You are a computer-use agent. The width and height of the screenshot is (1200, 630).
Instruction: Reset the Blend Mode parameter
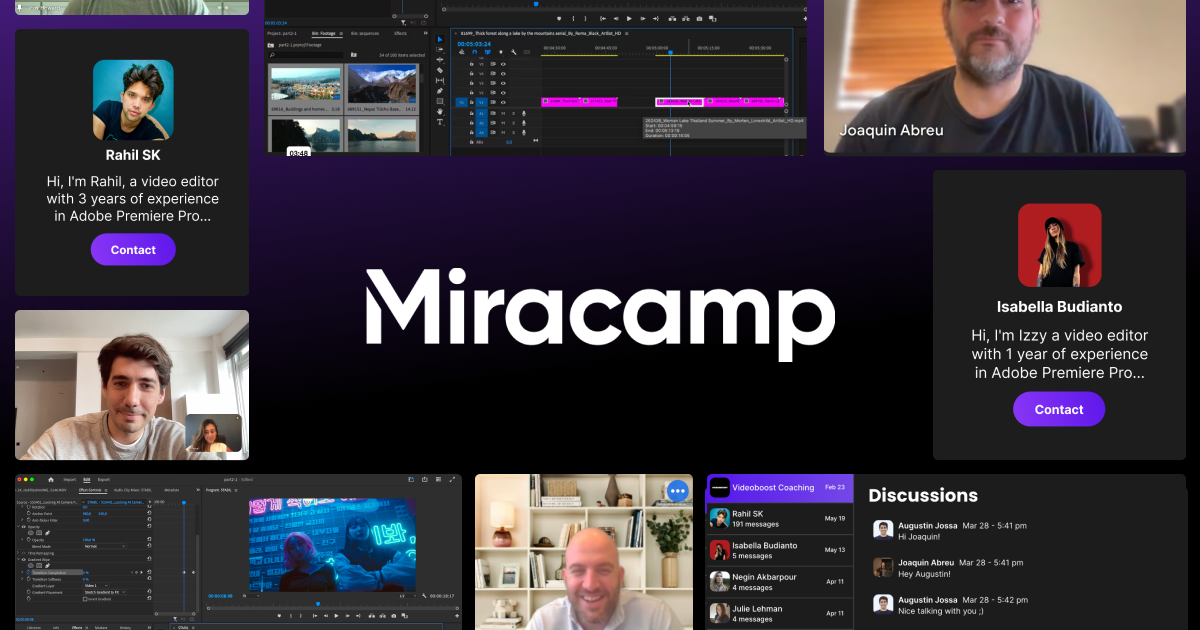point(149,546)
